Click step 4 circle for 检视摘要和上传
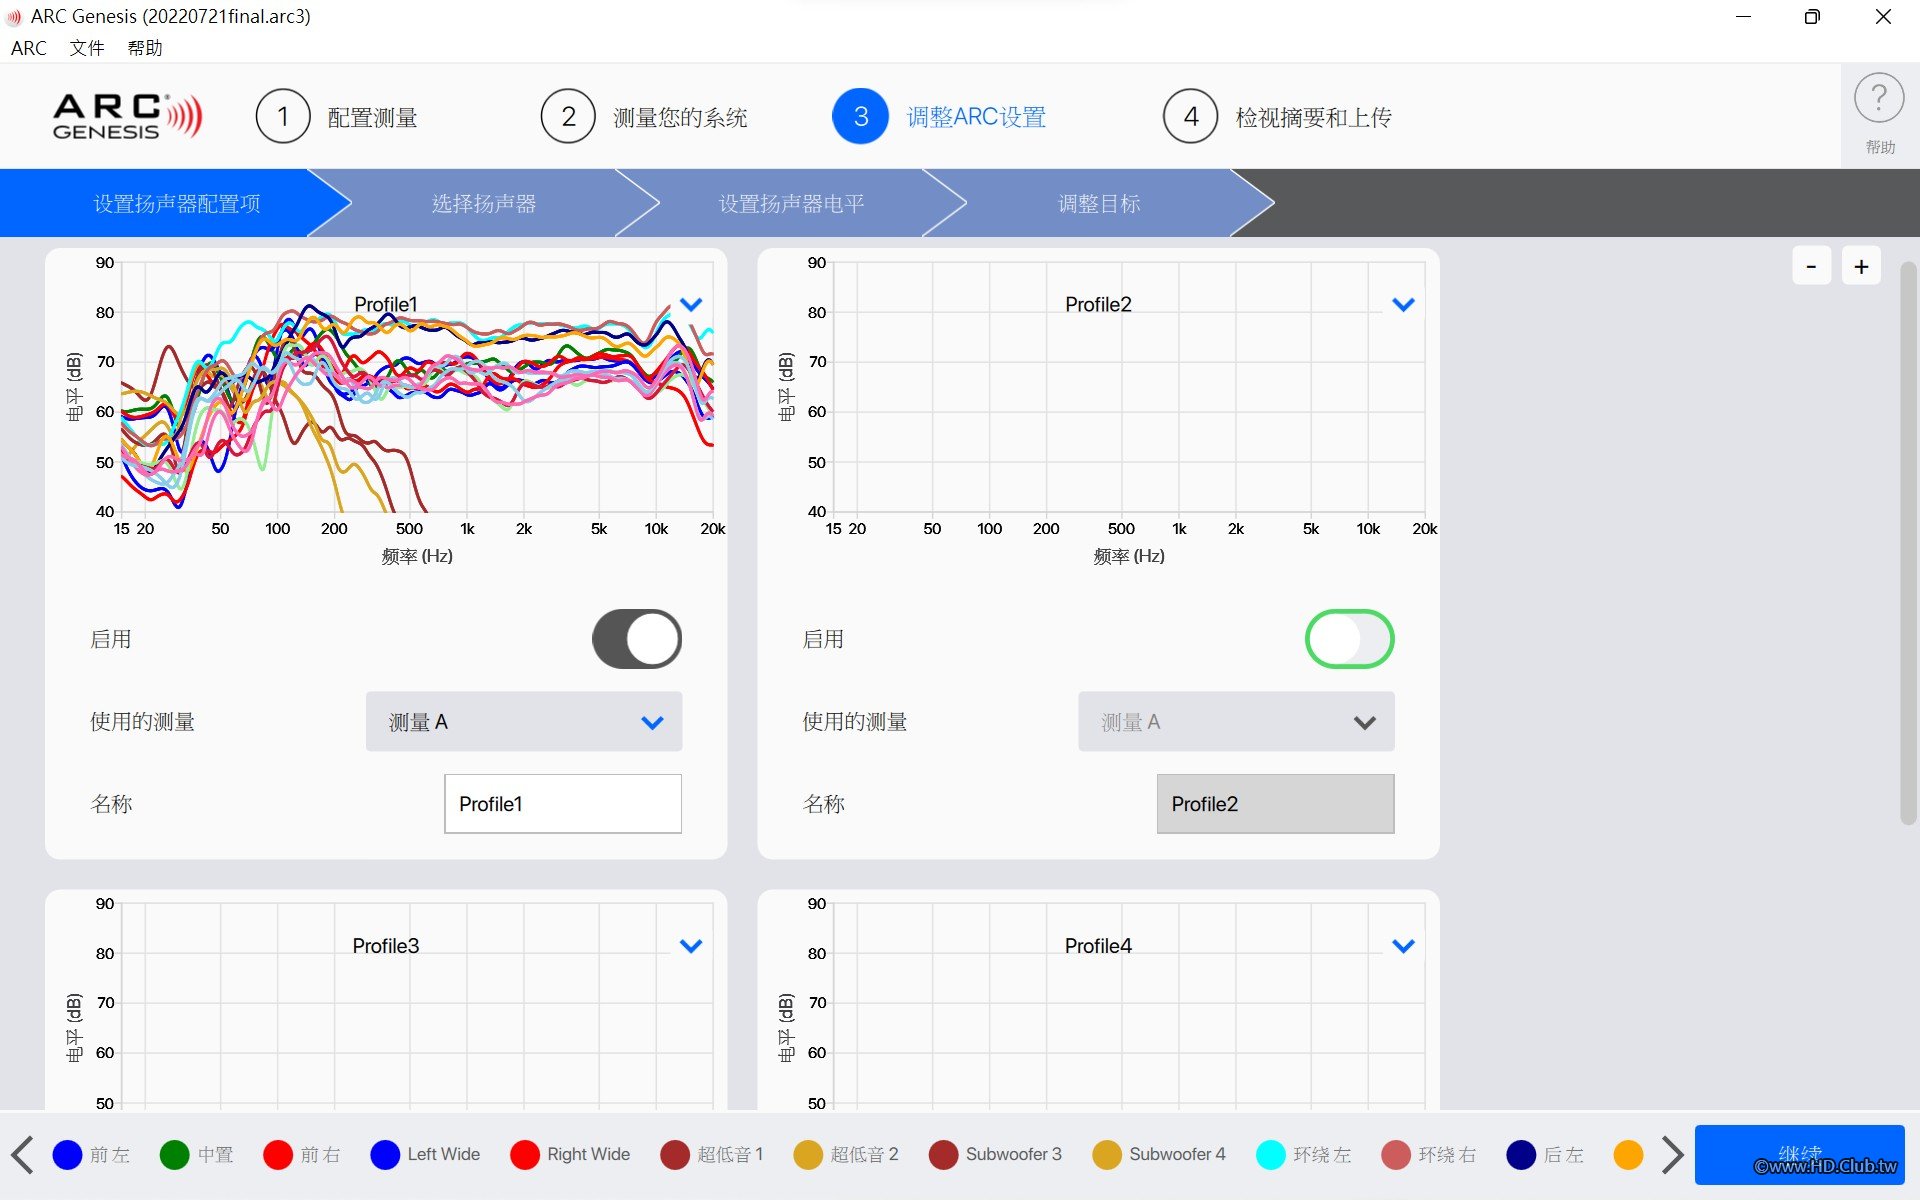This screenshot has width=1920, height=1200. coord(1190,117)
